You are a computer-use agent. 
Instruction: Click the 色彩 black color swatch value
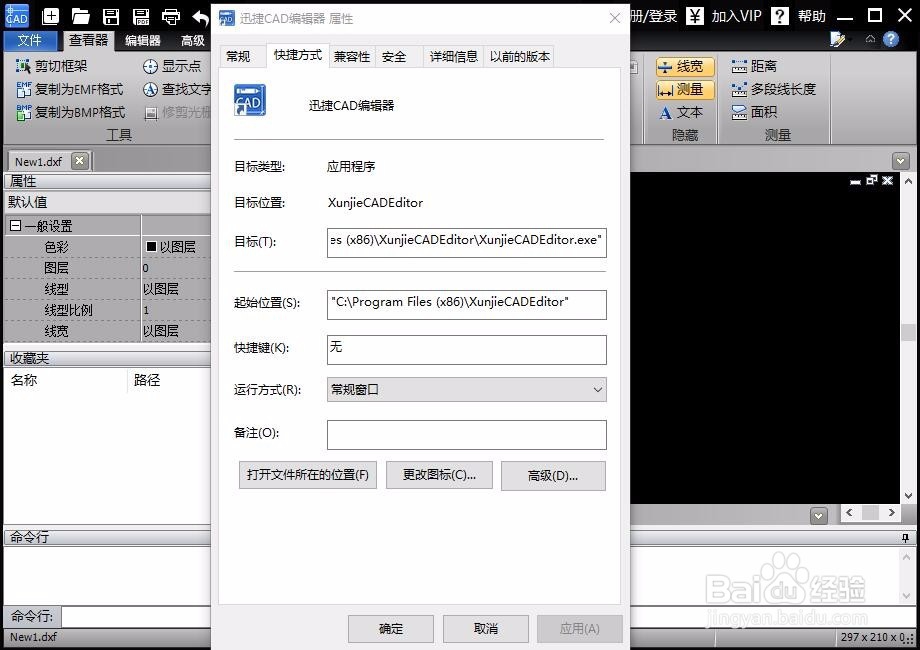coord(151,246)
